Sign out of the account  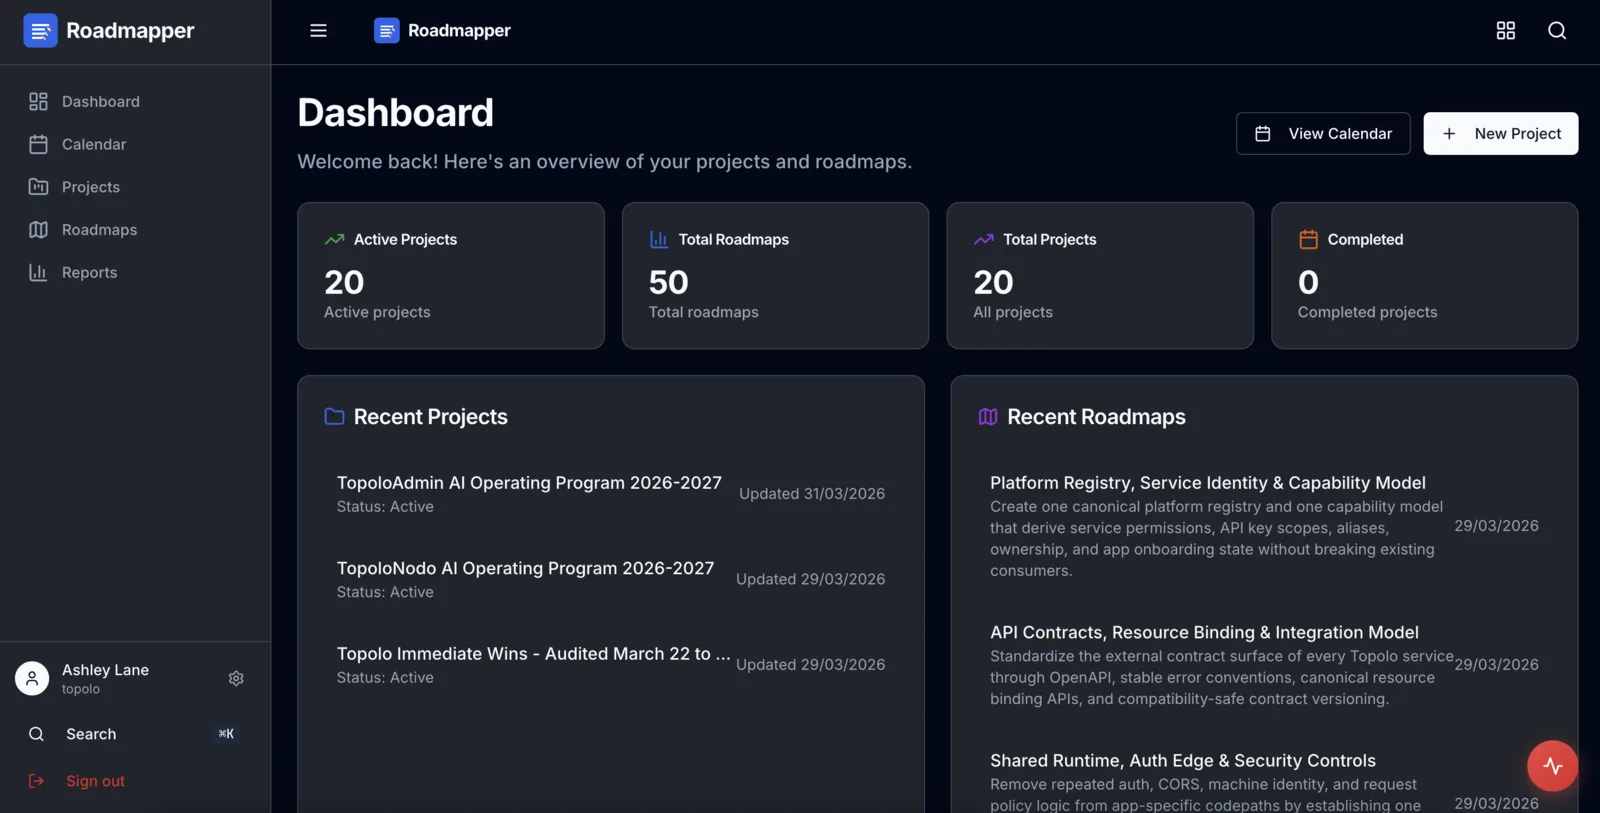pyautogui.click(x=95, y=781)
